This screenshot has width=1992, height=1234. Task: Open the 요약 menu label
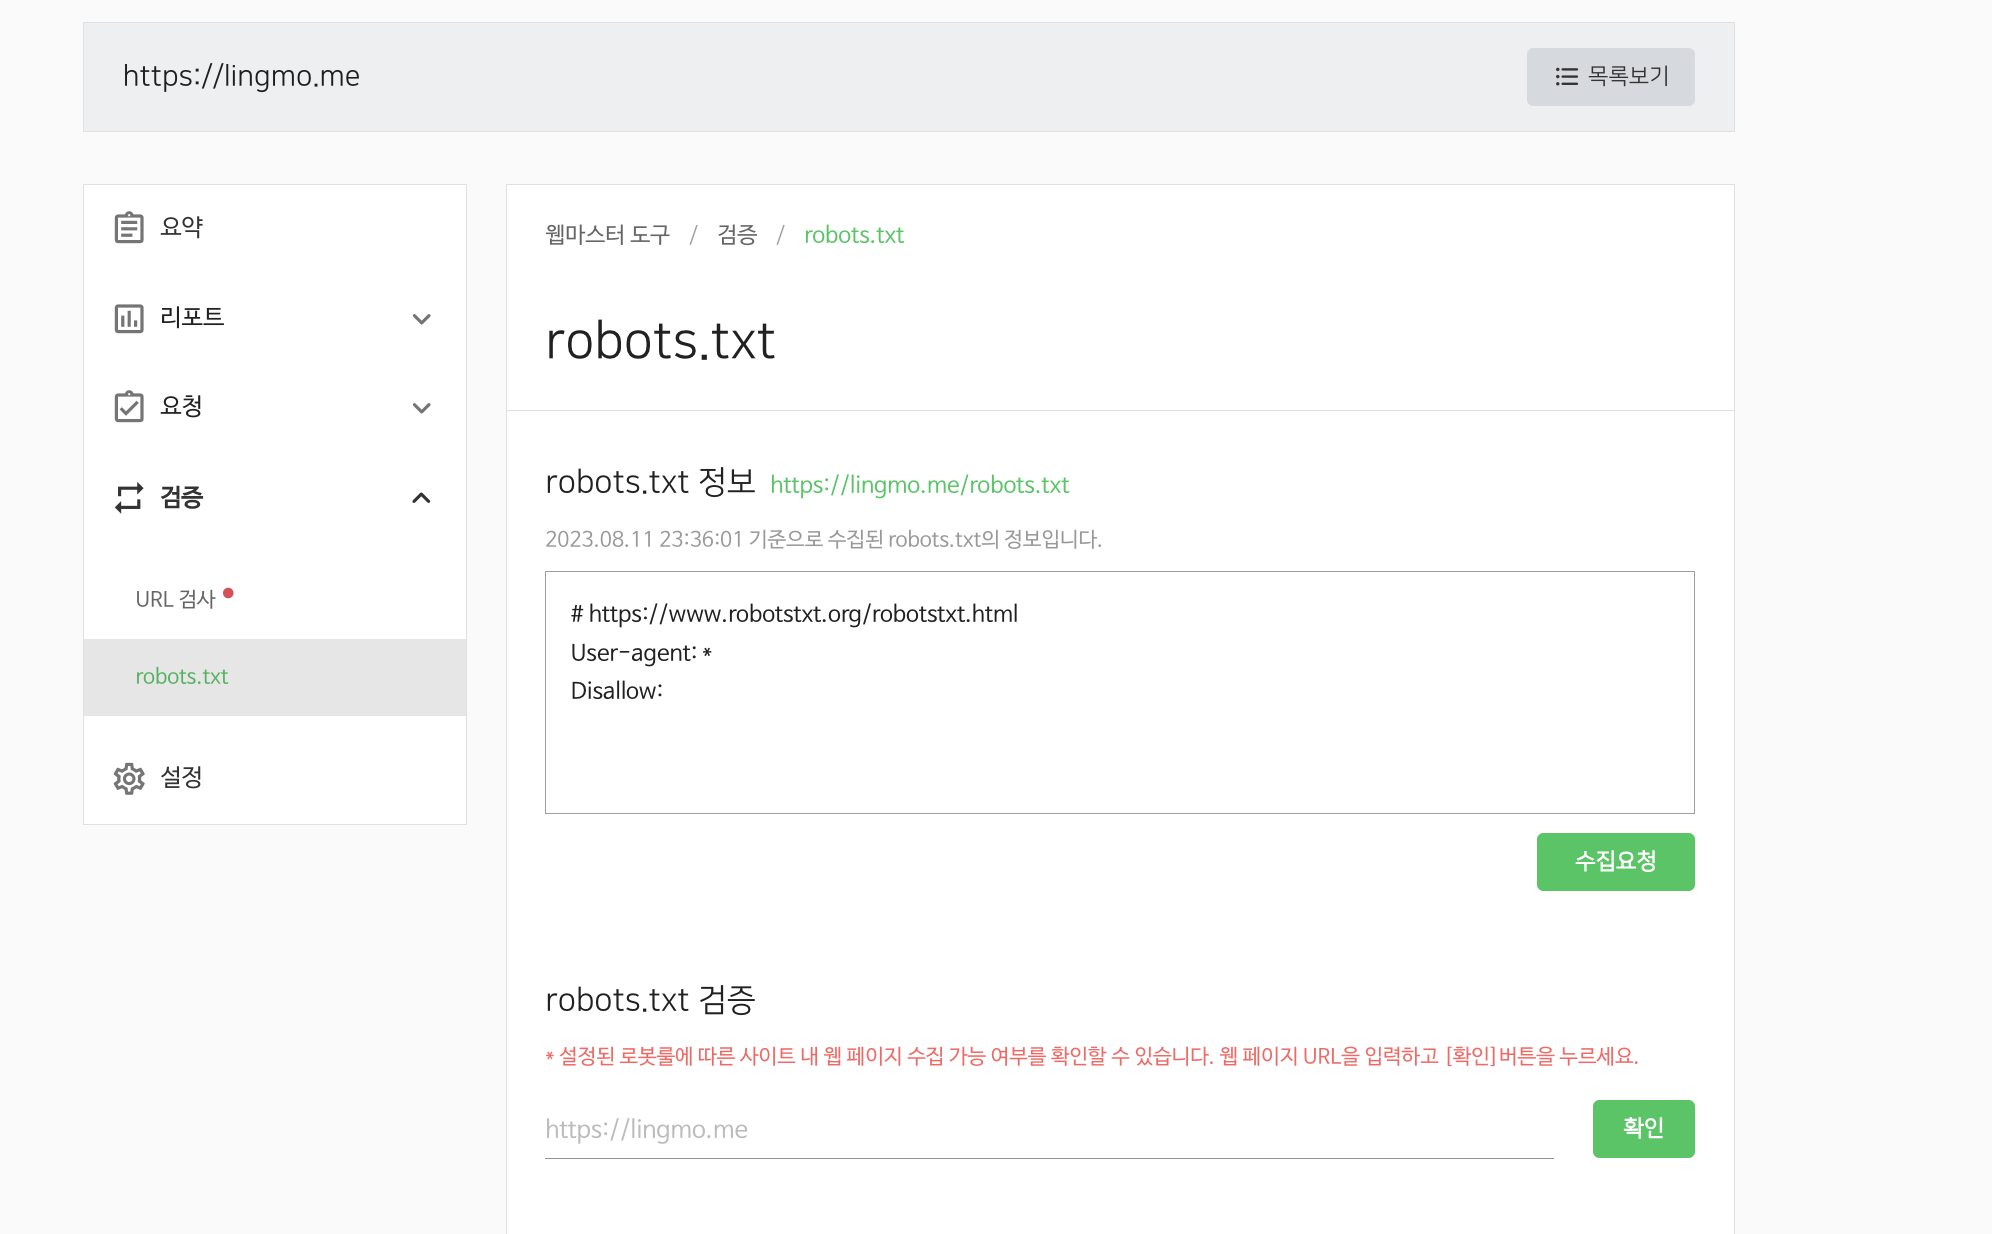pos(182,228)
